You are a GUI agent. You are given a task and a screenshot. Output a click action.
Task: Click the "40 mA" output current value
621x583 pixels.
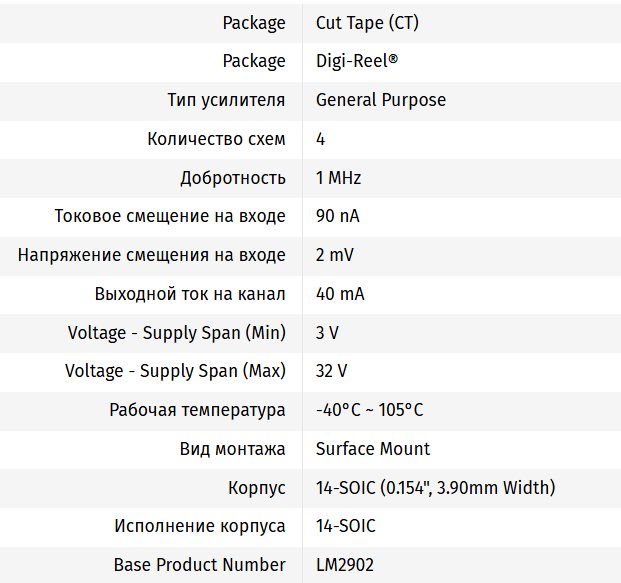[x=340, y=294]
